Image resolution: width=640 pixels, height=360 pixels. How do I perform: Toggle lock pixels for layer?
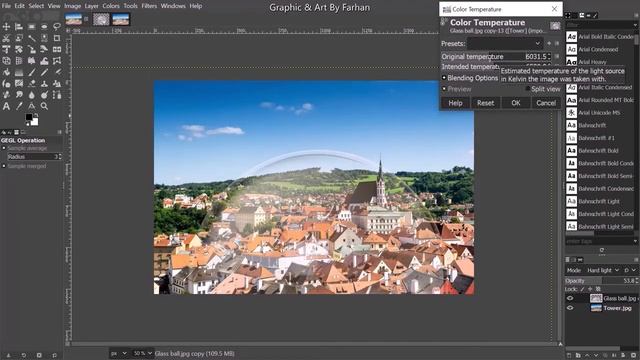(582, 289)
